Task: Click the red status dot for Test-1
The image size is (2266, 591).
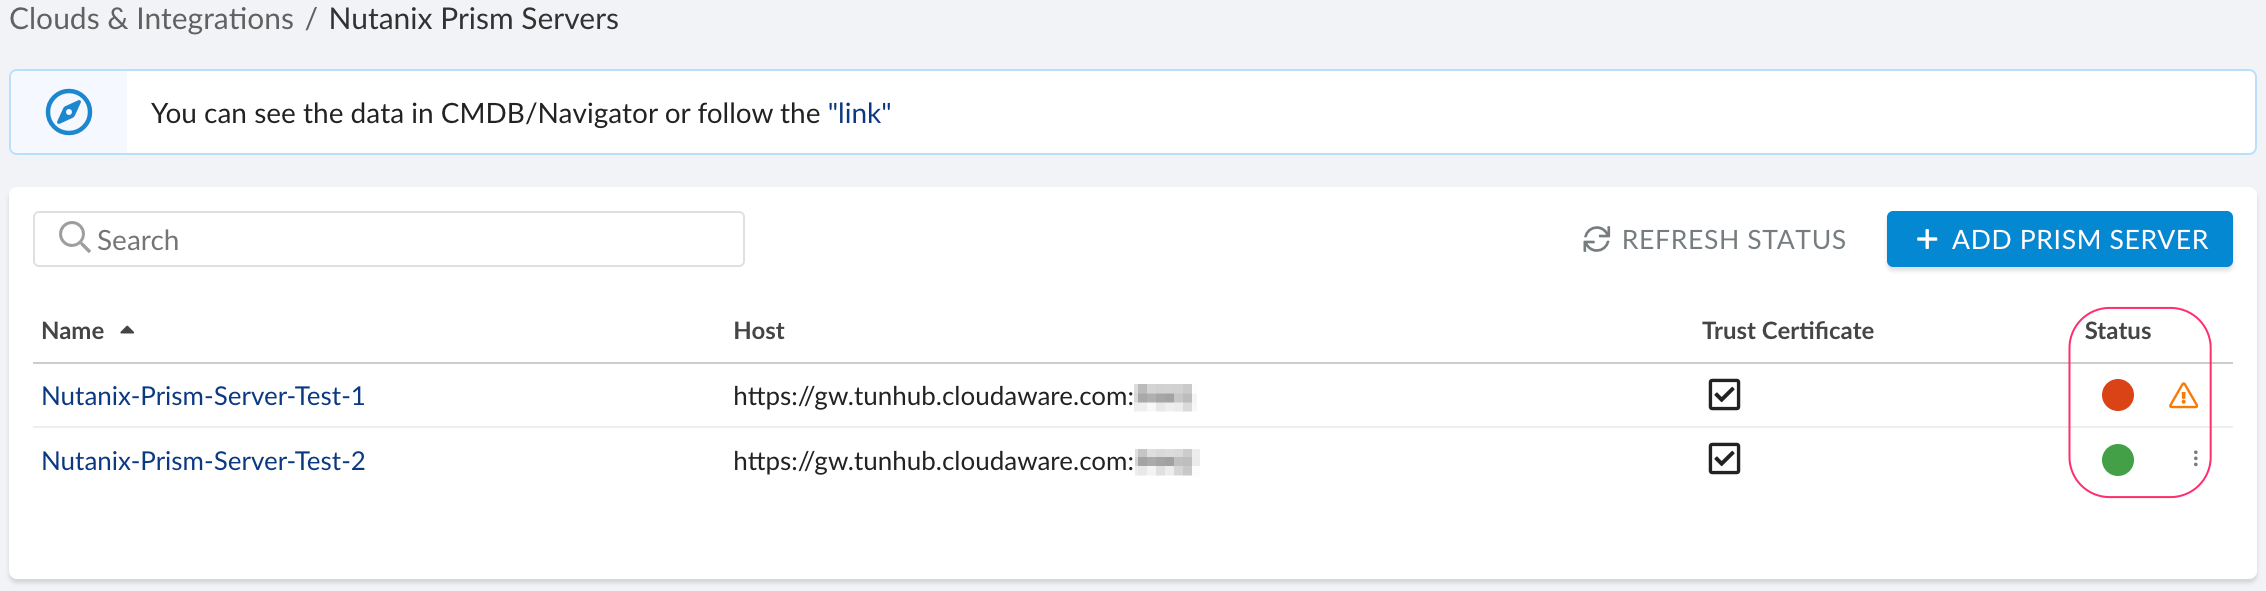Action: pyautogui.click(x=2117, y=395)
